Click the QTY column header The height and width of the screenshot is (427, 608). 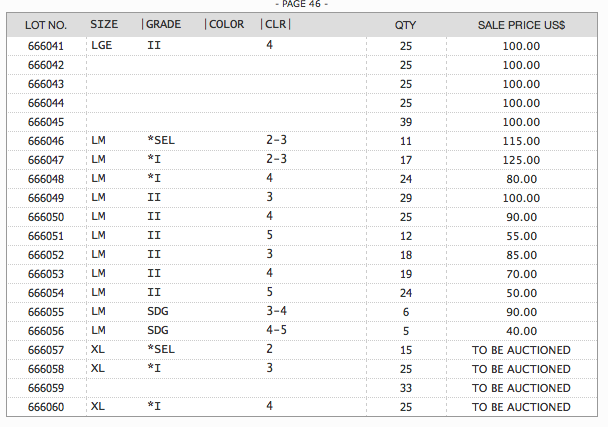click(x=405, y=24)
